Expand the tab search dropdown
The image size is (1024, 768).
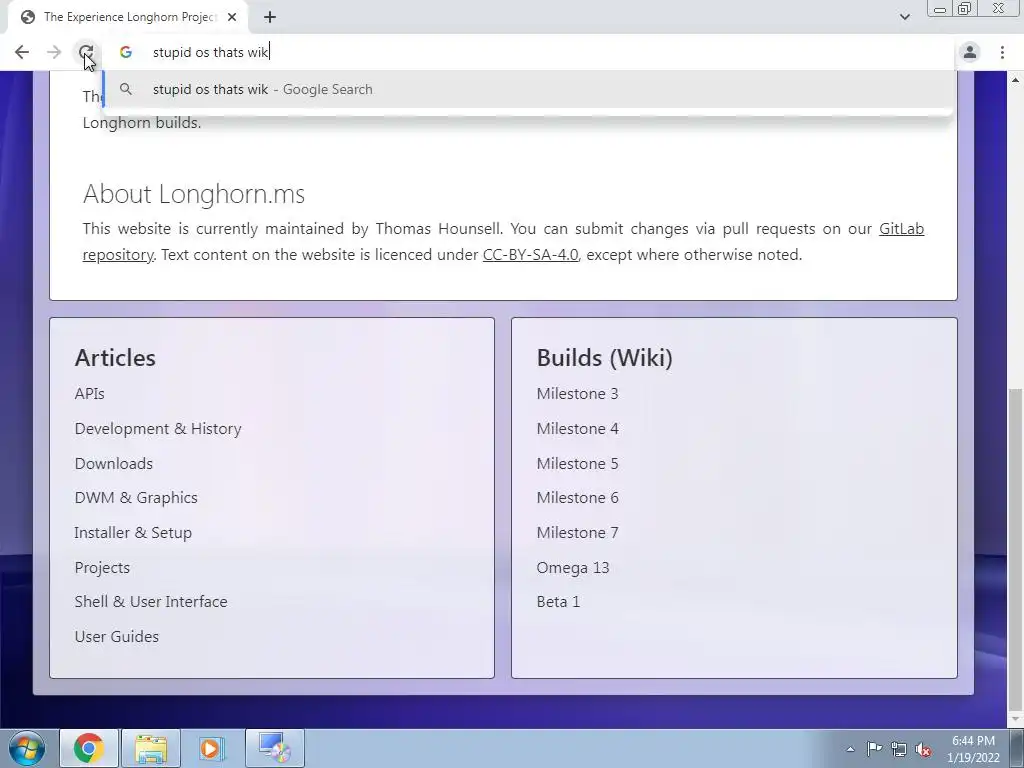click(x=904, y=17)
